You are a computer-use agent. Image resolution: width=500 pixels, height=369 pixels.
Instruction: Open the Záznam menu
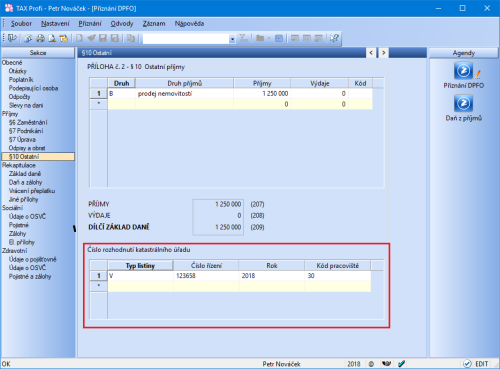154,24
